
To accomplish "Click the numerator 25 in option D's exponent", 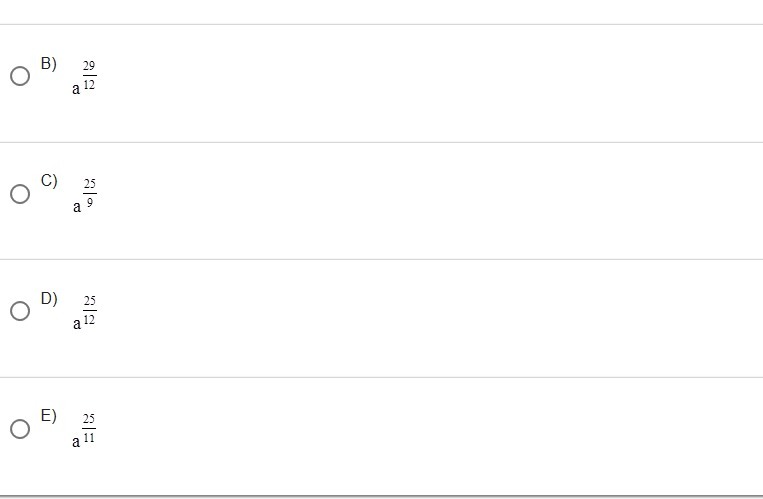I will (x=90, y=301).
